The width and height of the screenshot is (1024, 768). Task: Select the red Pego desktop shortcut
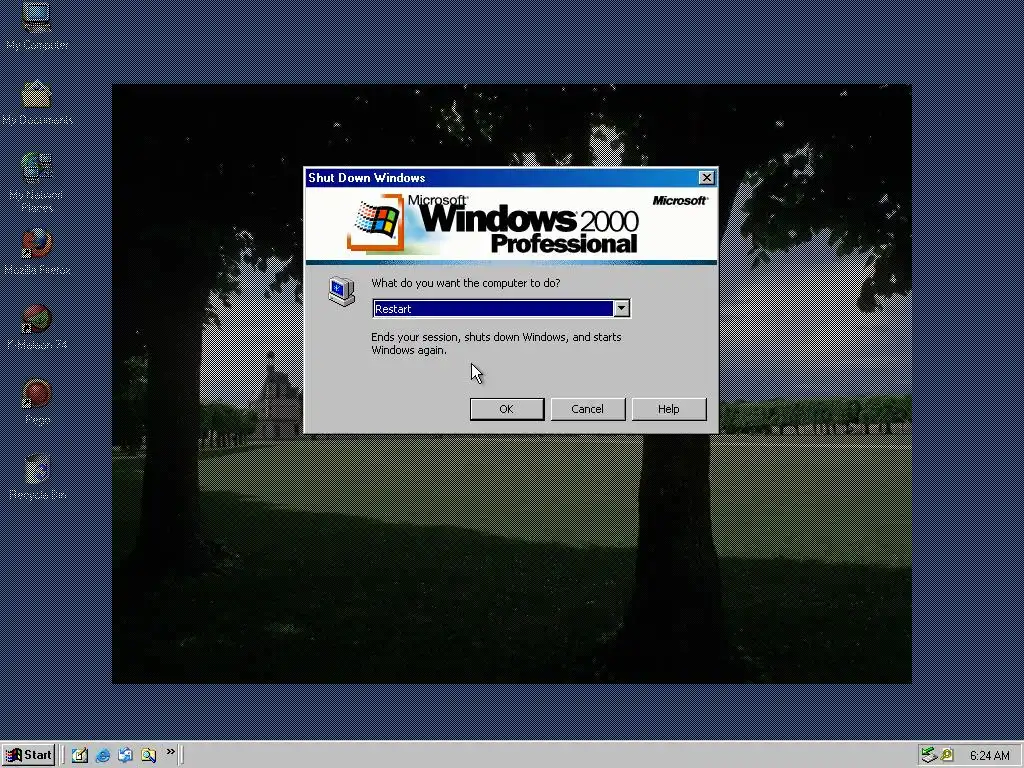click(x=37, y=402)
